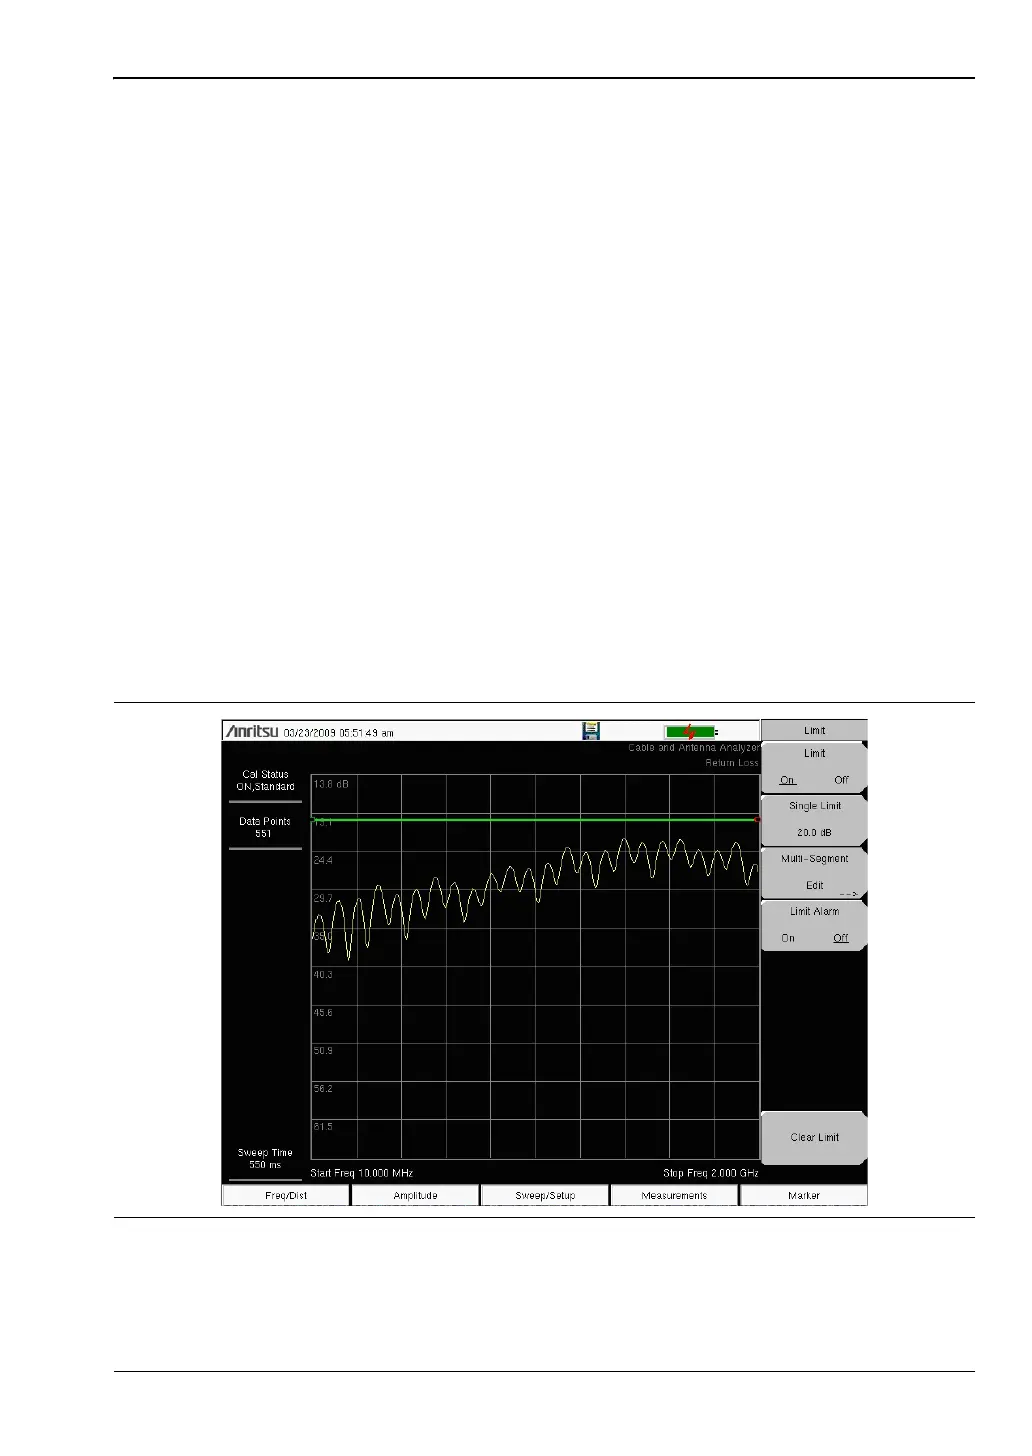Click the Start Freq 10.000 MHz label

[362, 1173]
